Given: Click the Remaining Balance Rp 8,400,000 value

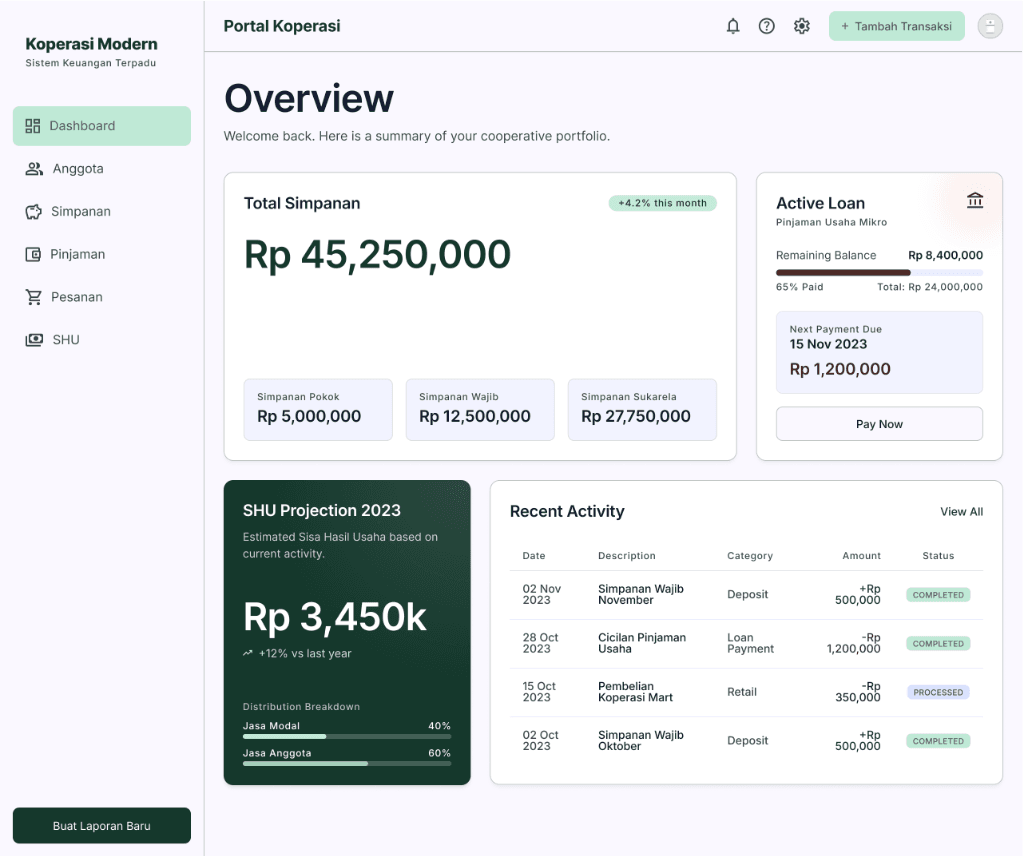Looking at the screenshot, I should [945, 255].
